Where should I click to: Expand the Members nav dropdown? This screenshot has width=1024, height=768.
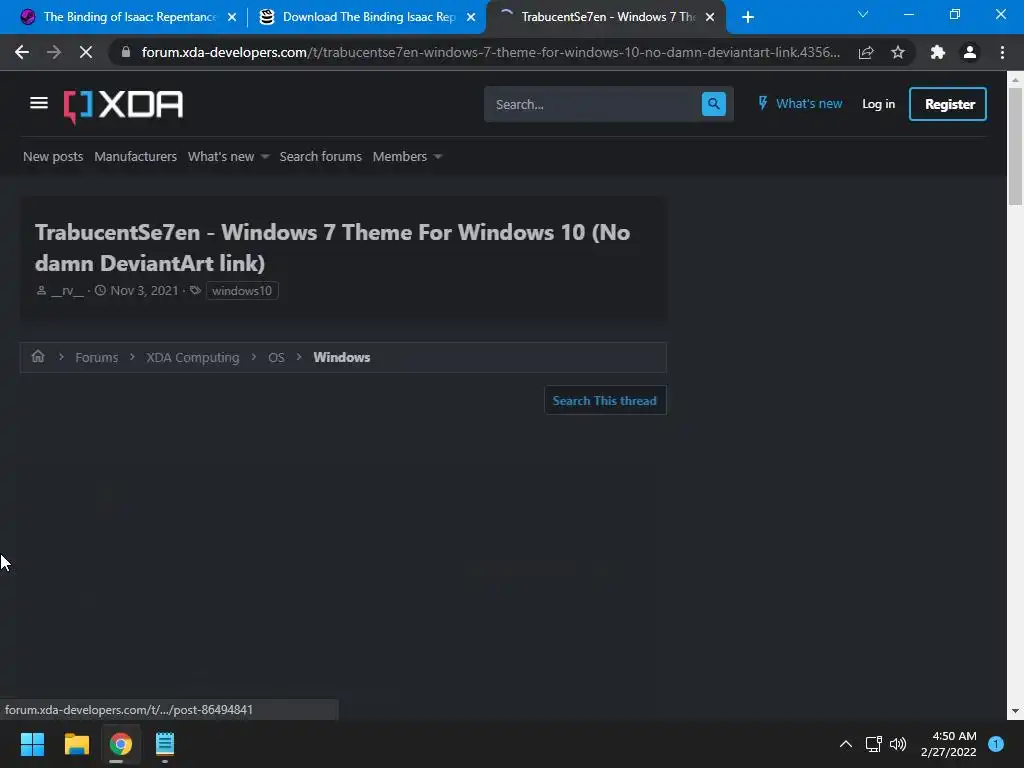click(x=438, y=157)
